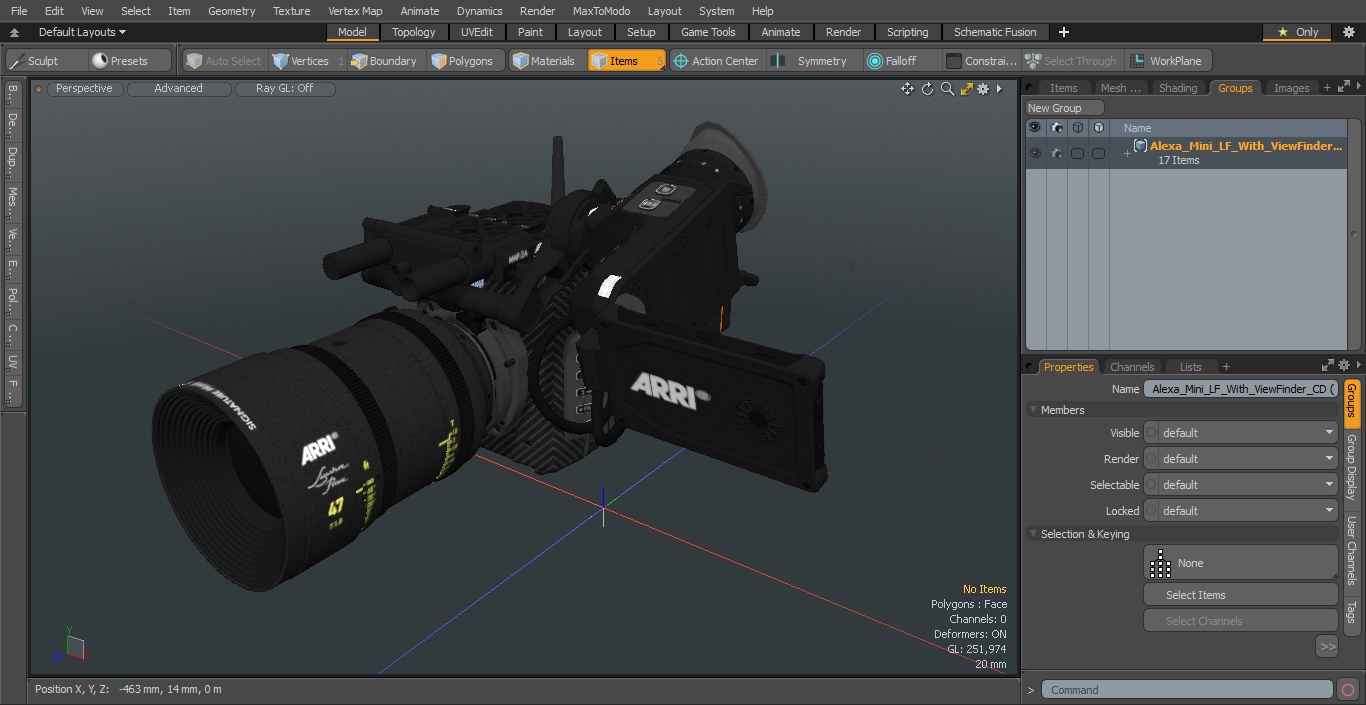Click the viewport right-arrow options icon
This screenshot has height=705, width=1366.
(x=999, y=89)
